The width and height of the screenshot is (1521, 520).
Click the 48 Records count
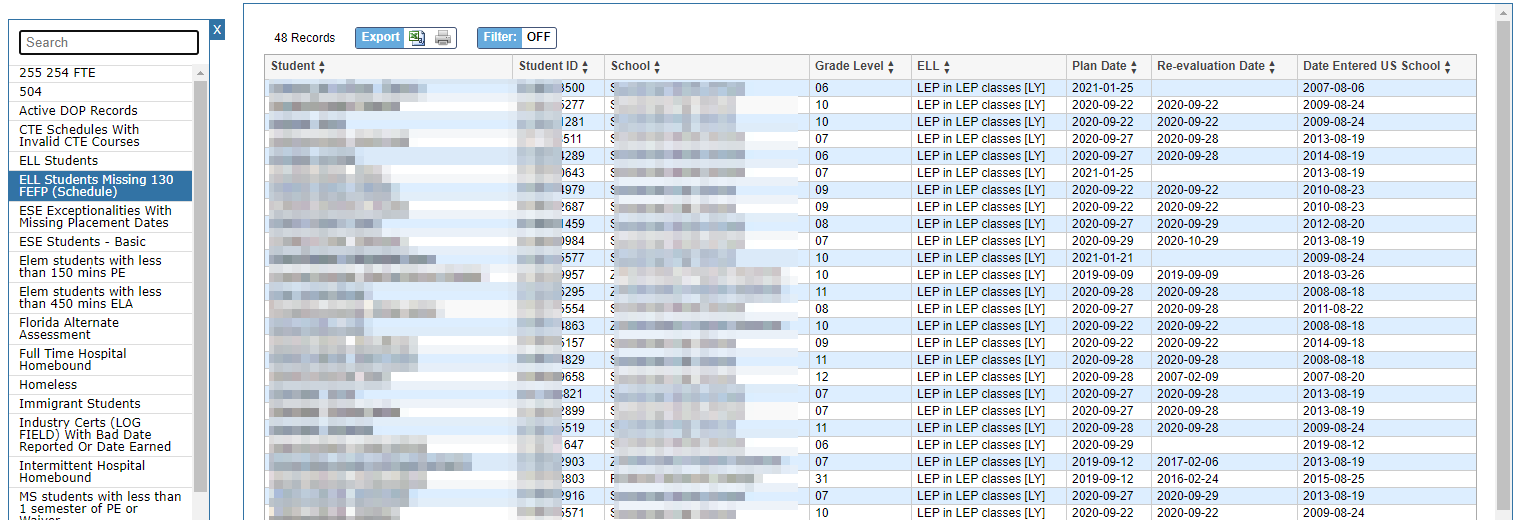(305, 38)
